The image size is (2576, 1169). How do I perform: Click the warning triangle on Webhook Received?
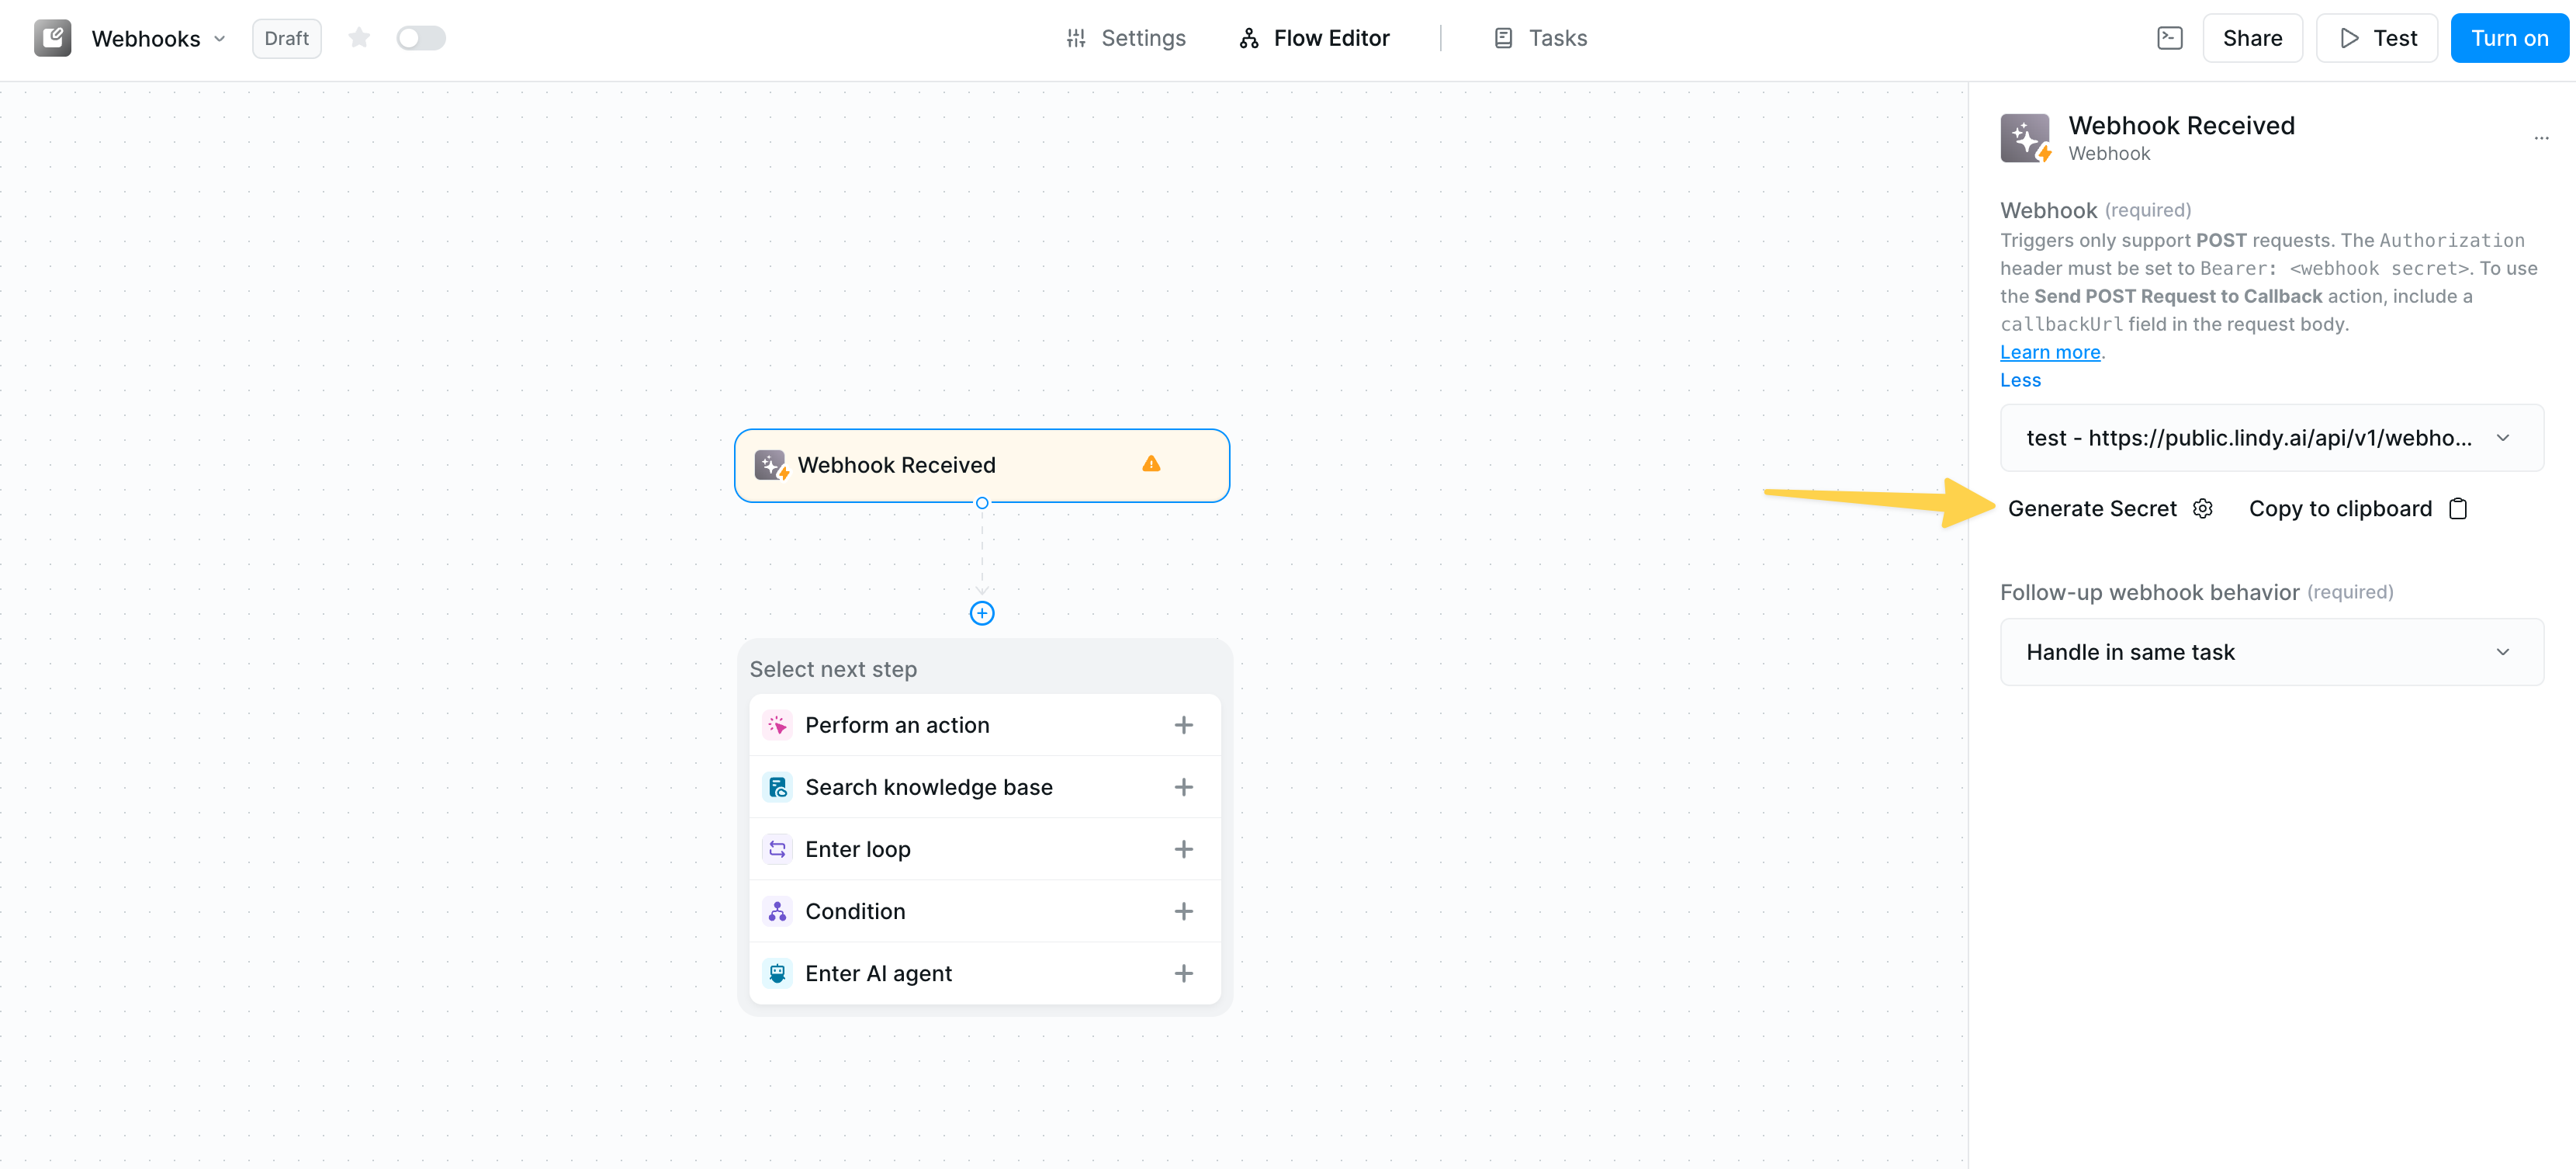[x=1151, y=464]
